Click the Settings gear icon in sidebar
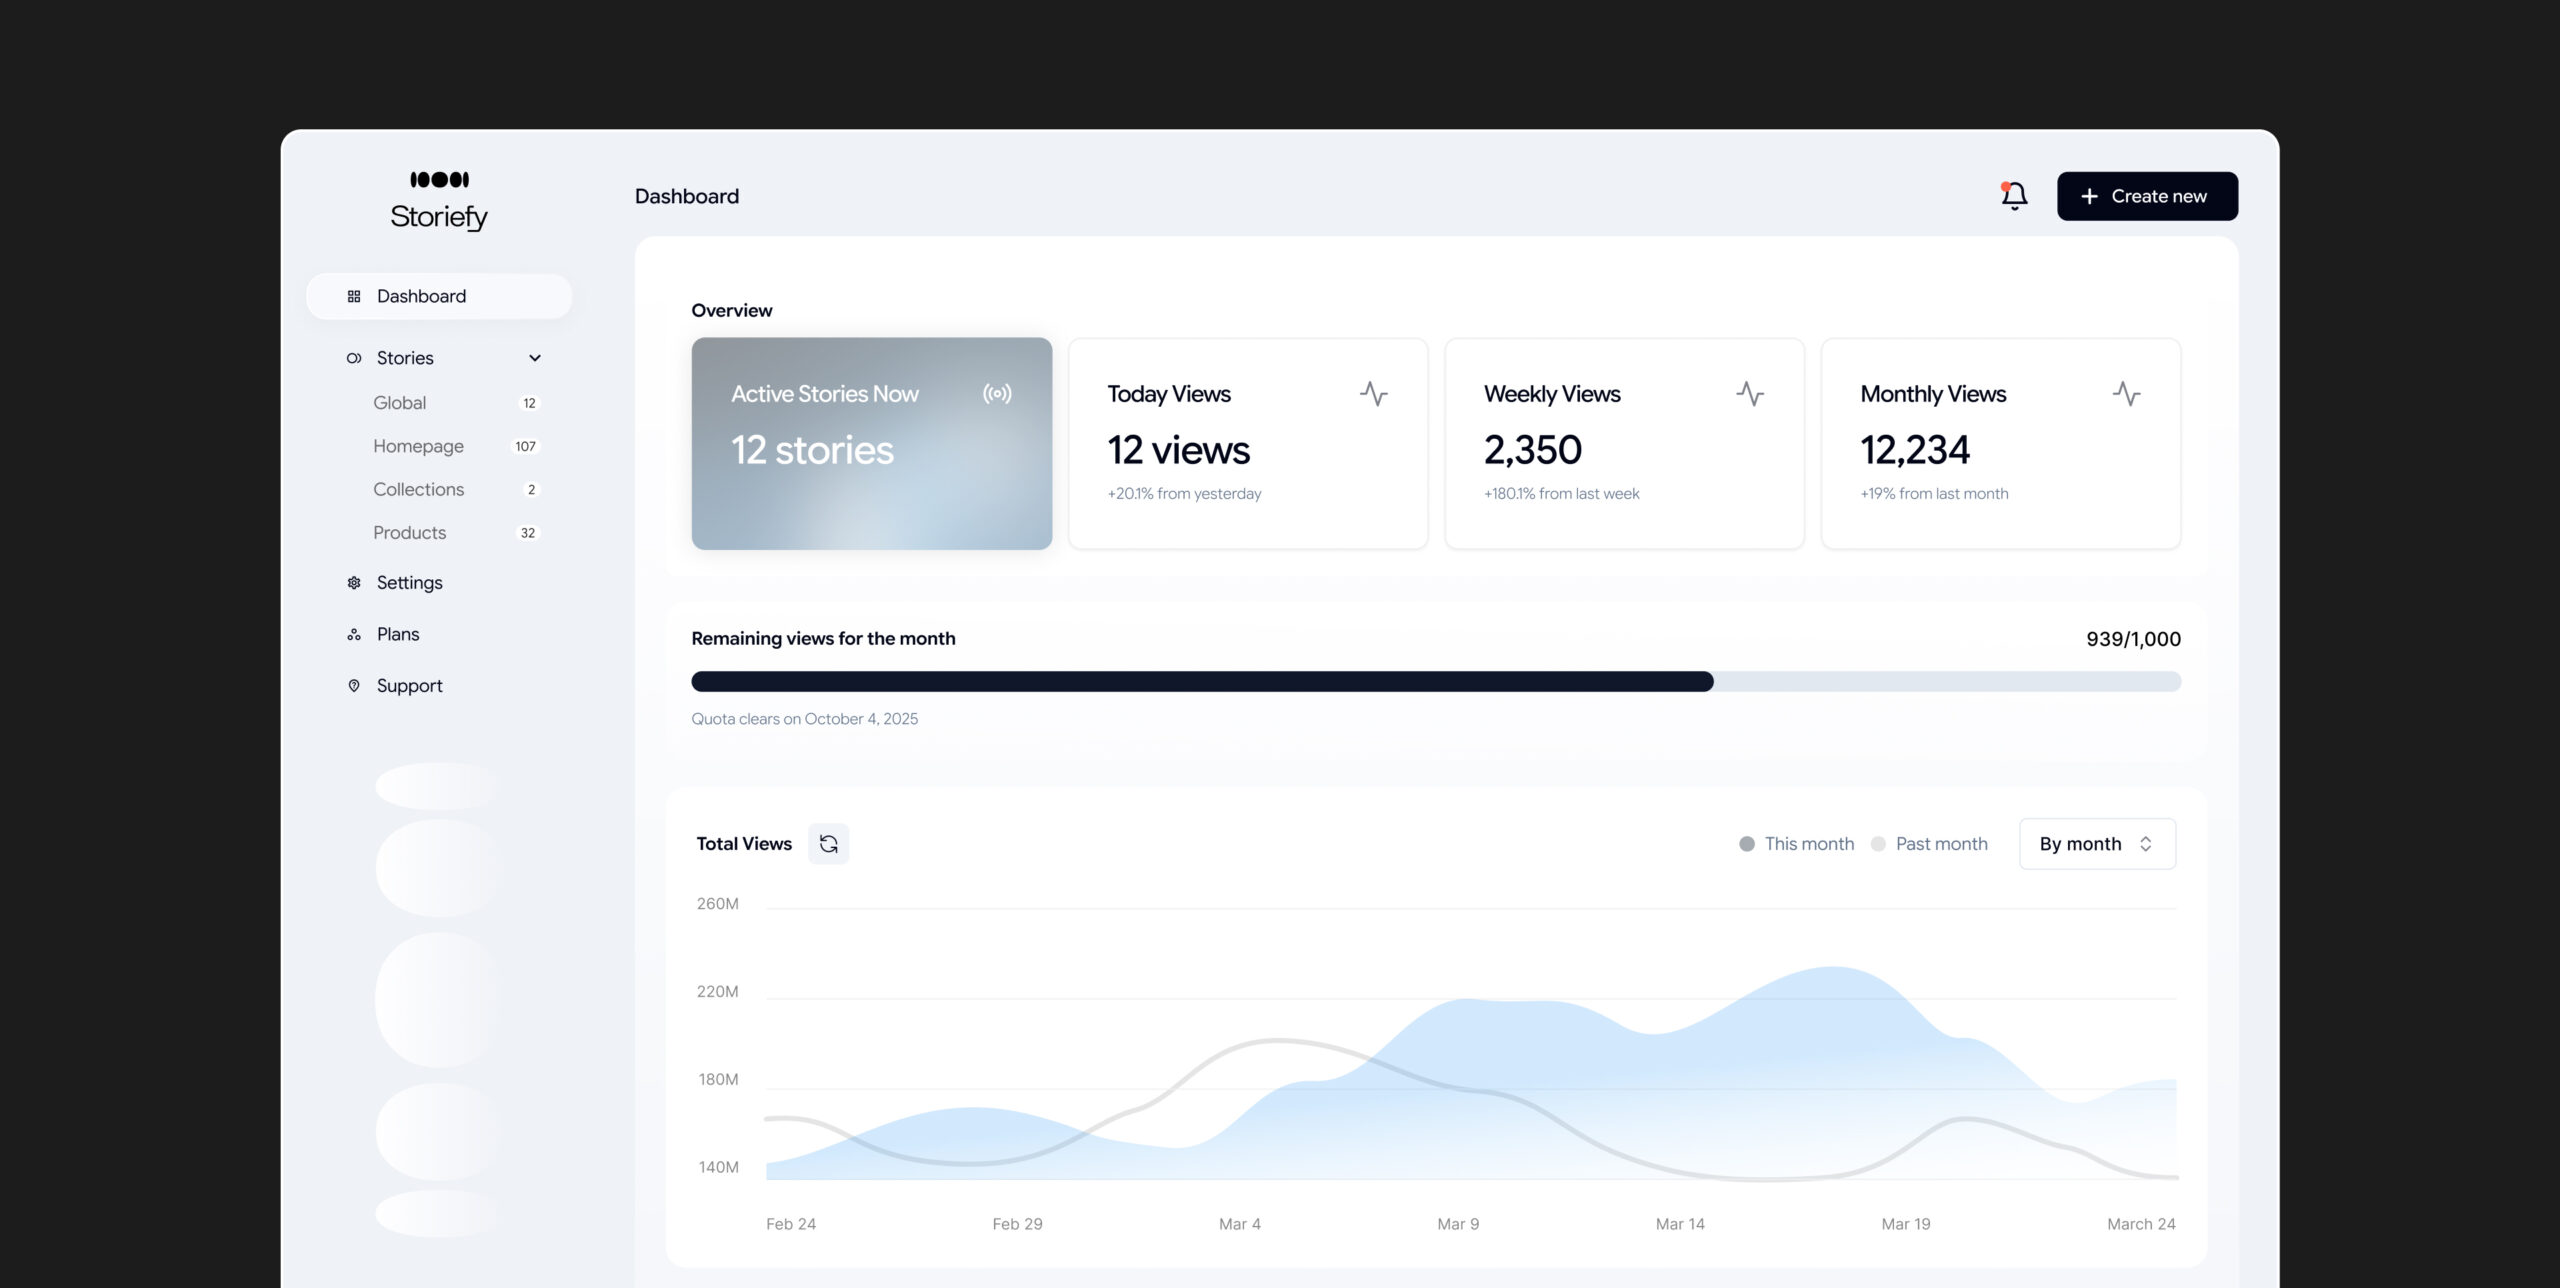This screenshot has width=2560, height=1288. point(354,583)
